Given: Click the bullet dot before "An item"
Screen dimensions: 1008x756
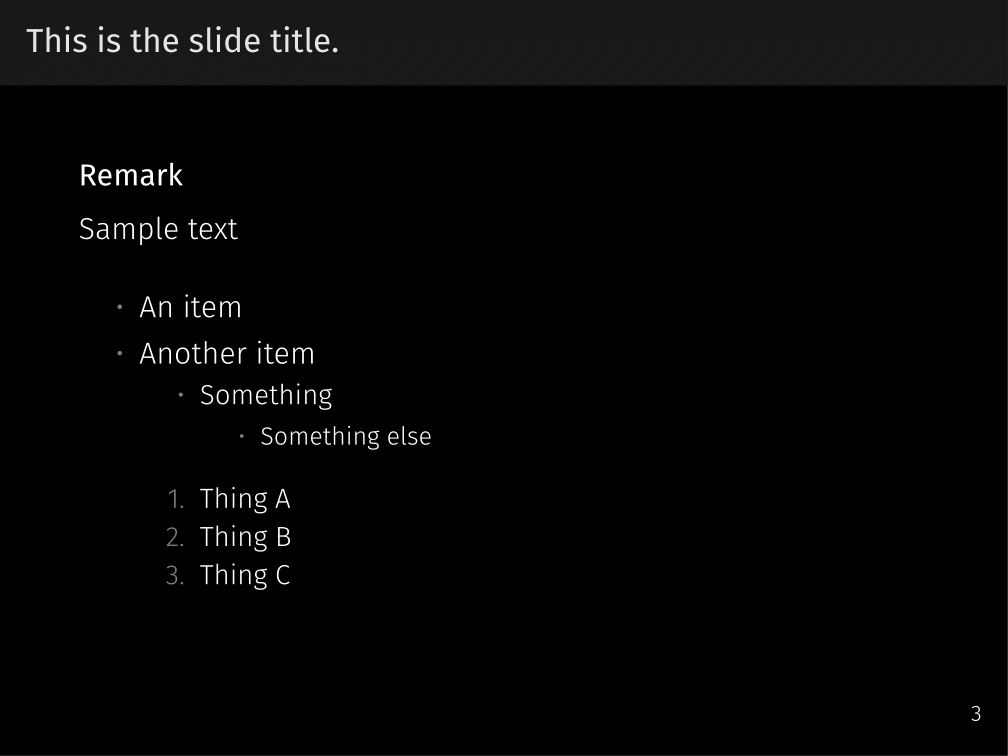Looking at the screenshot, I should tap(119, 307).
